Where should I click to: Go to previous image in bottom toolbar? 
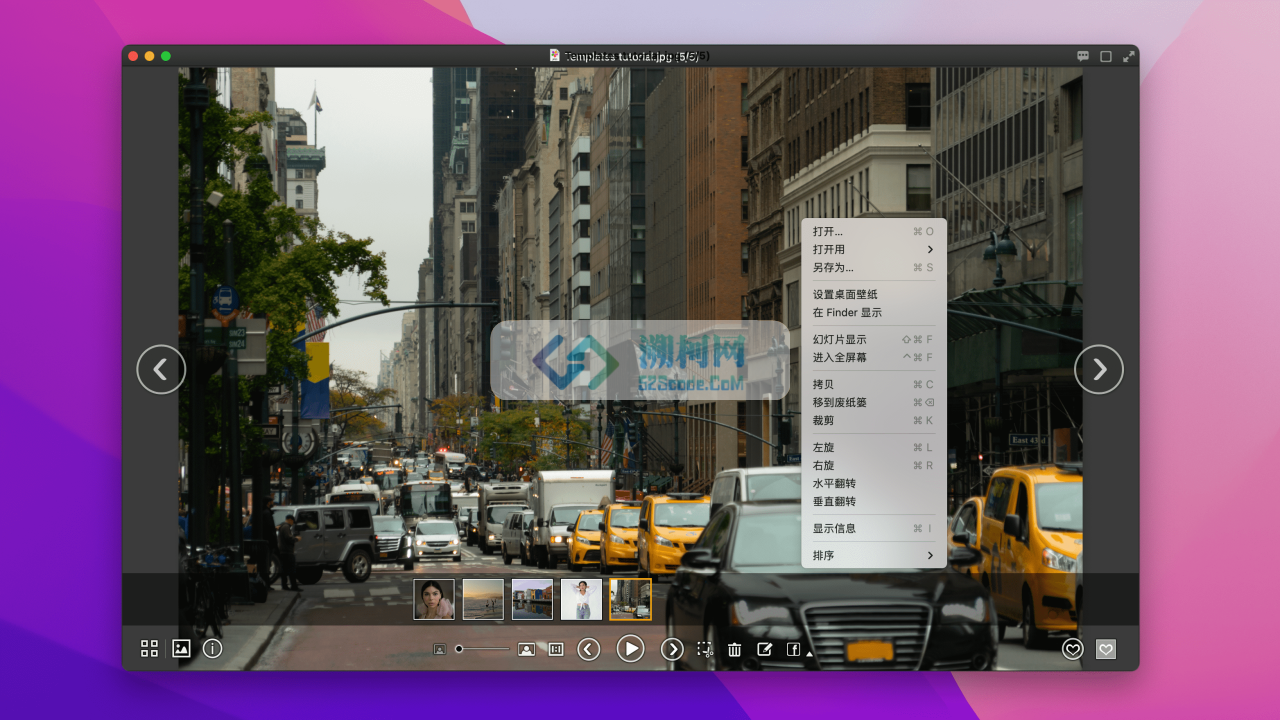tap(589, 649)
